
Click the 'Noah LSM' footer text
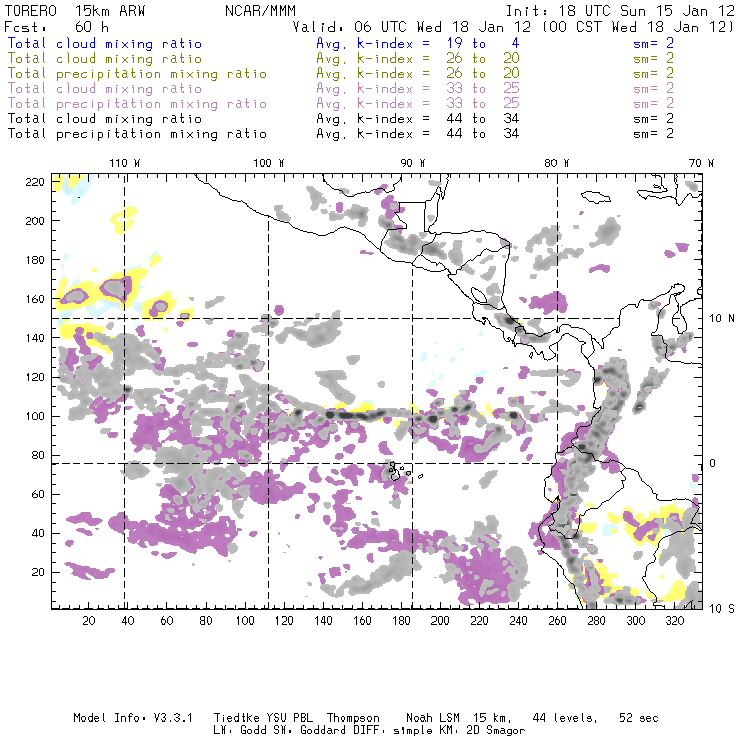click(x=433, y=718)
